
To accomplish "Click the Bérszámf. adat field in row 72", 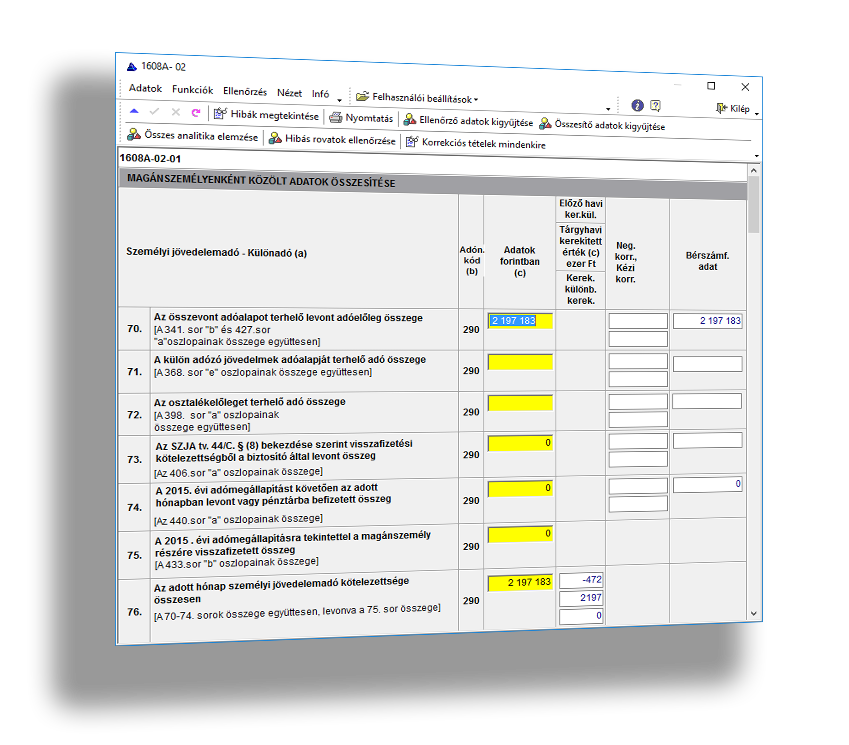I will pyautogui.click(x=707, y=401).
